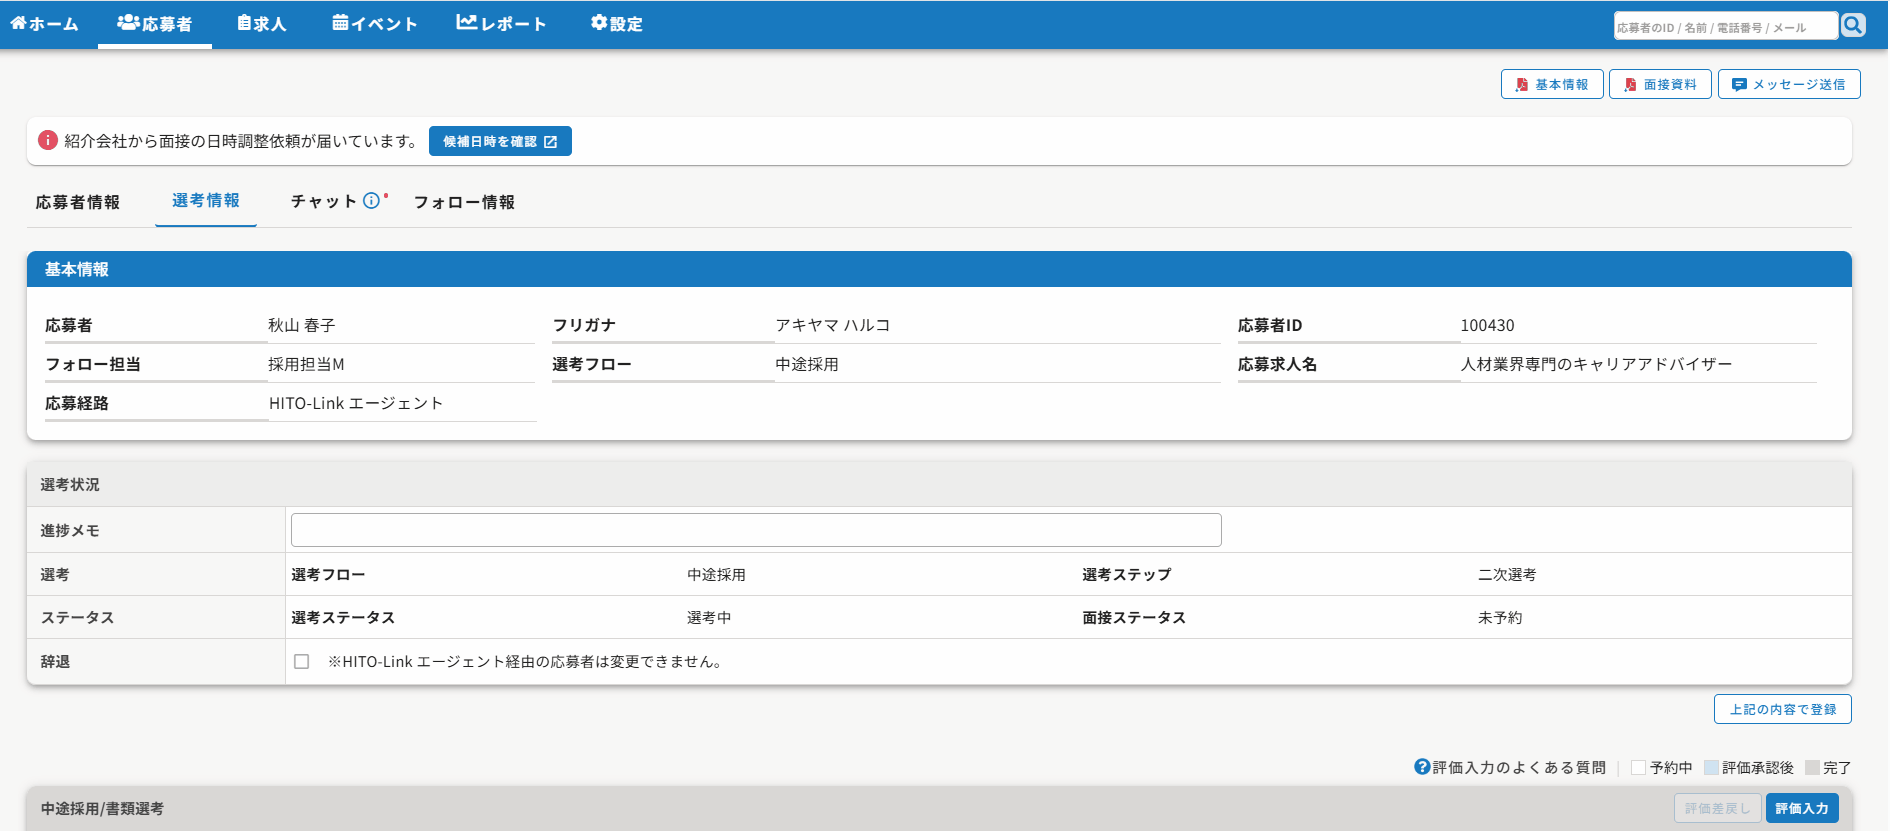Image resolution: width=1890 pixels, height=831 pixels.
Task: Open the ホーム menu
Action: click(x=44, y=24)
